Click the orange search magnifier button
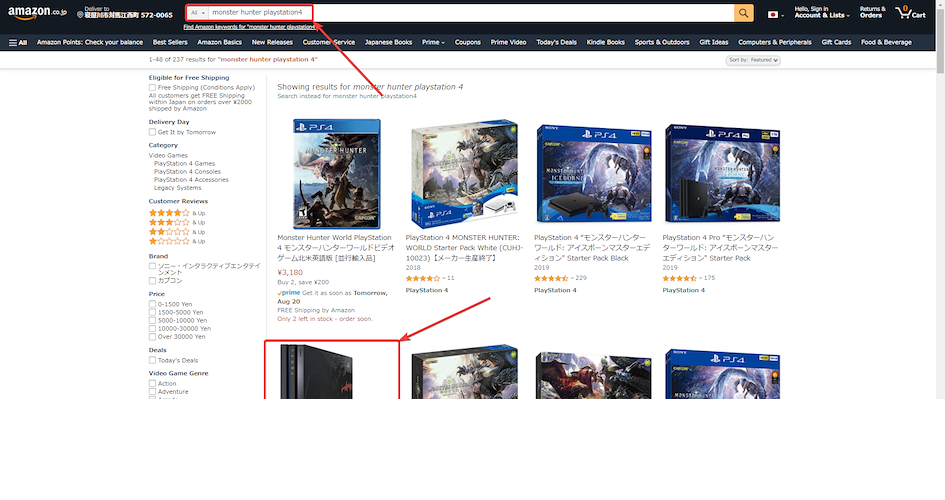The height and width of the screenshot is (500, 945). [744, 13]
